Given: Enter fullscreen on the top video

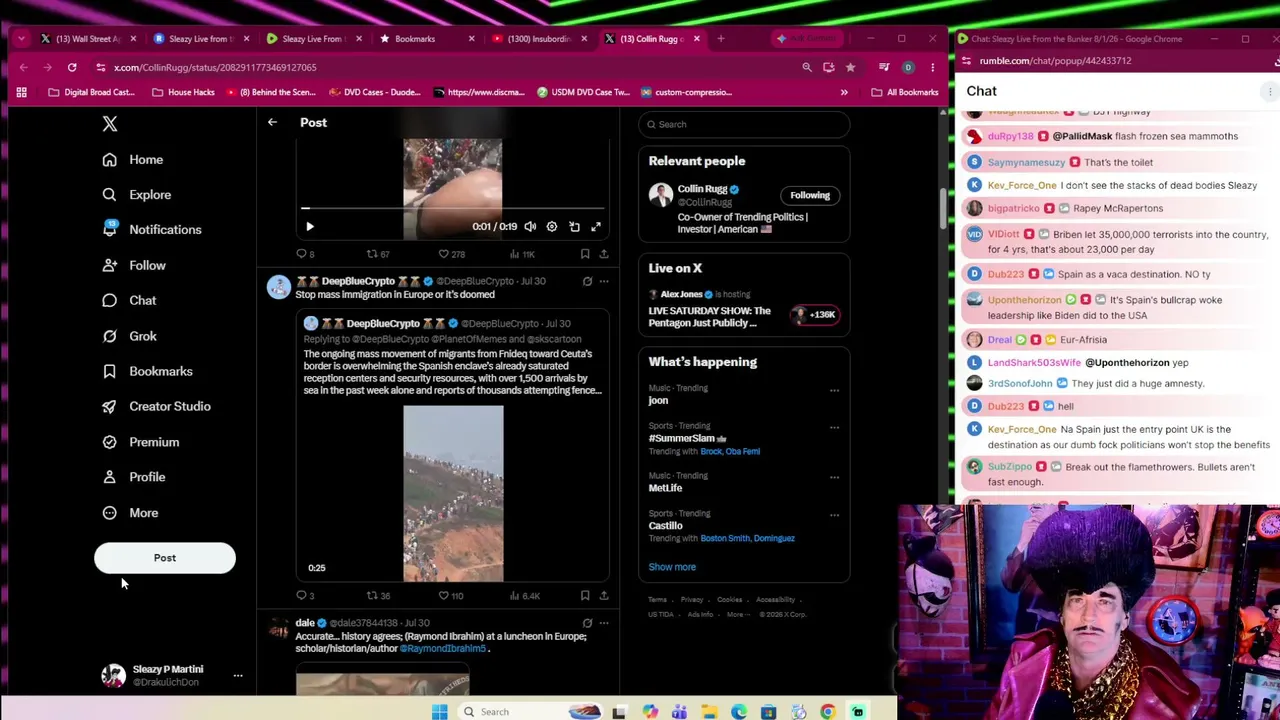Looking at the screenshot, I should point(596,227).
